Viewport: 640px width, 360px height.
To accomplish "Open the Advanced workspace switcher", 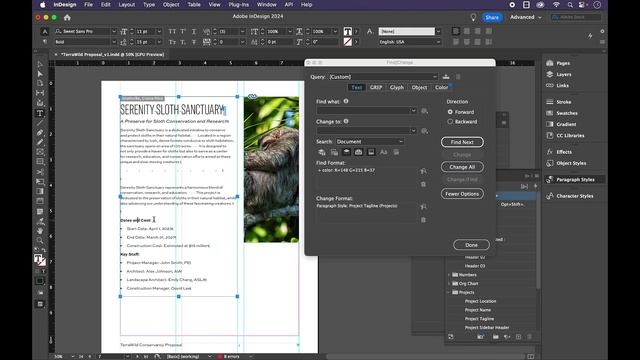I will tap(526, 17).
